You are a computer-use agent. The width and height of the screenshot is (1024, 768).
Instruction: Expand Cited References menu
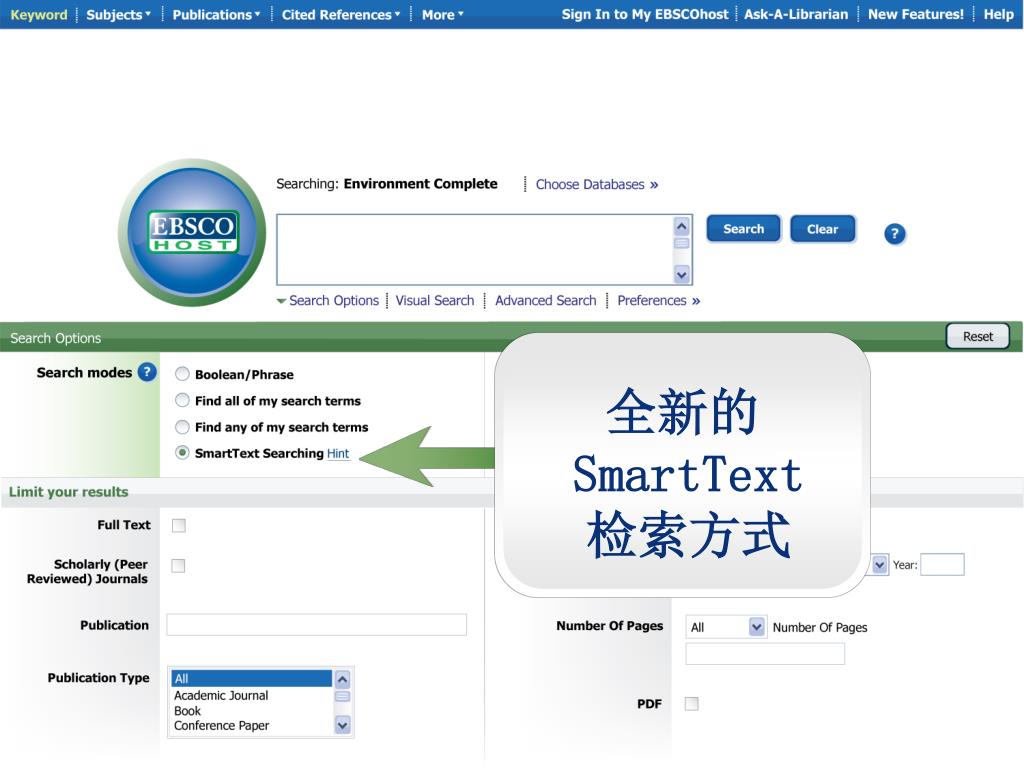[x=341, y=14]
